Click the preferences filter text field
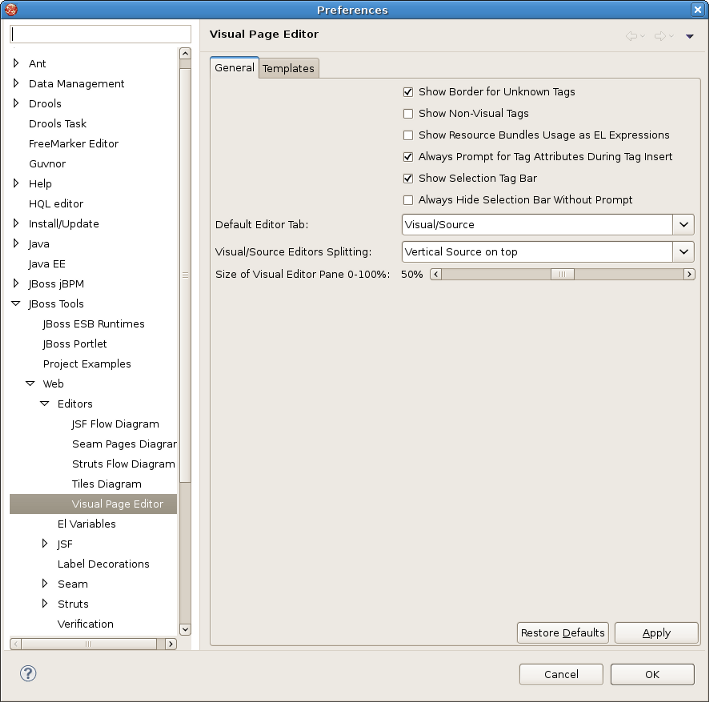The width and height of the screenshot is (709, 702). (86, 34)
